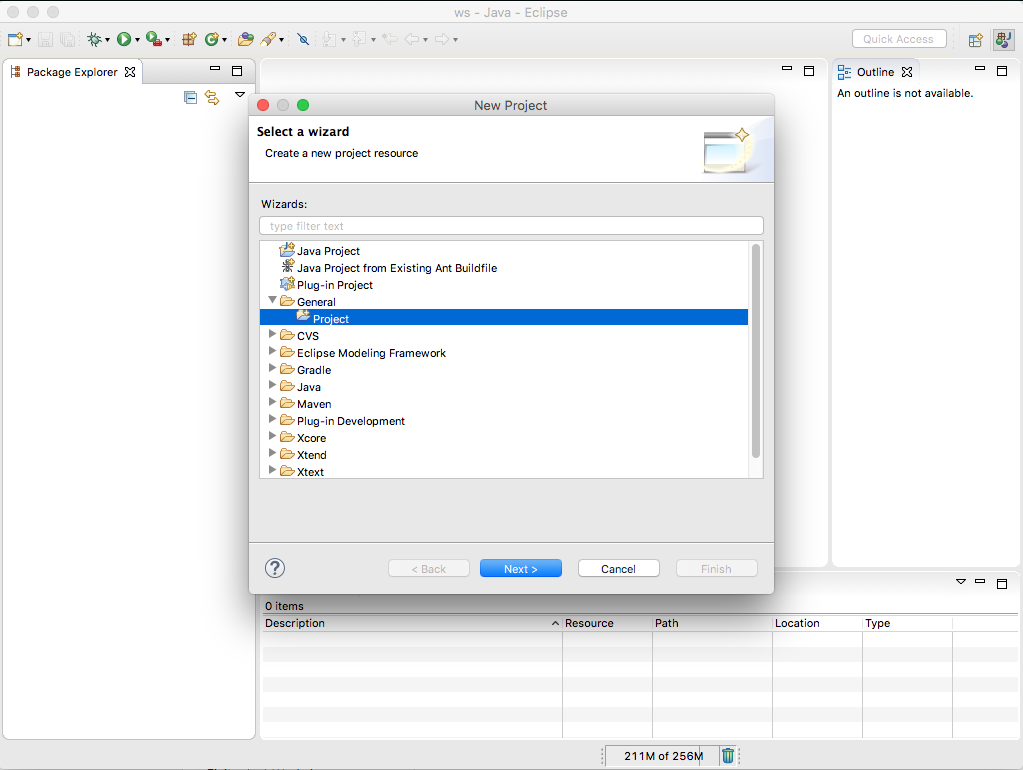1023x770 pixels.
Task: Click the Back navigation arrow icon
Action: pos(412,39)
